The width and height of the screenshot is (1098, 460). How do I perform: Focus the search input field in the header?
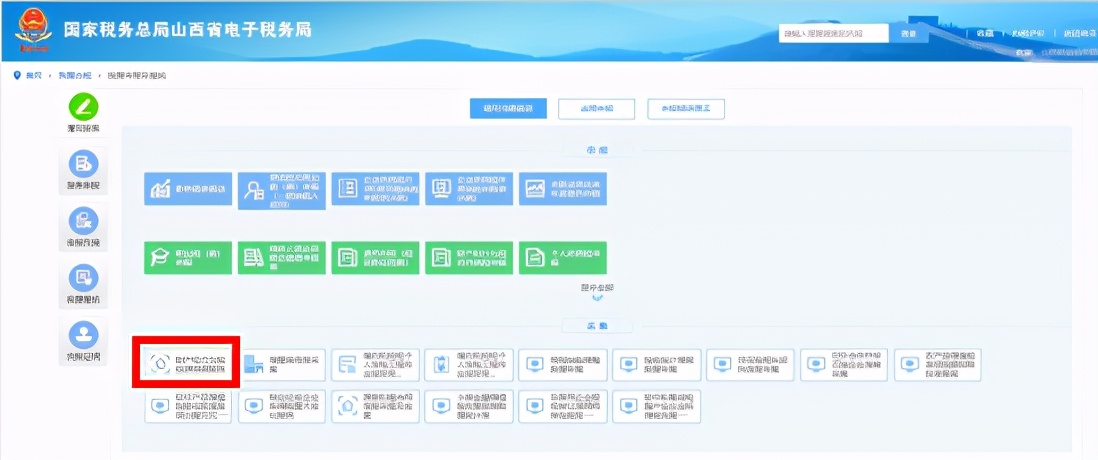point(834,34)
